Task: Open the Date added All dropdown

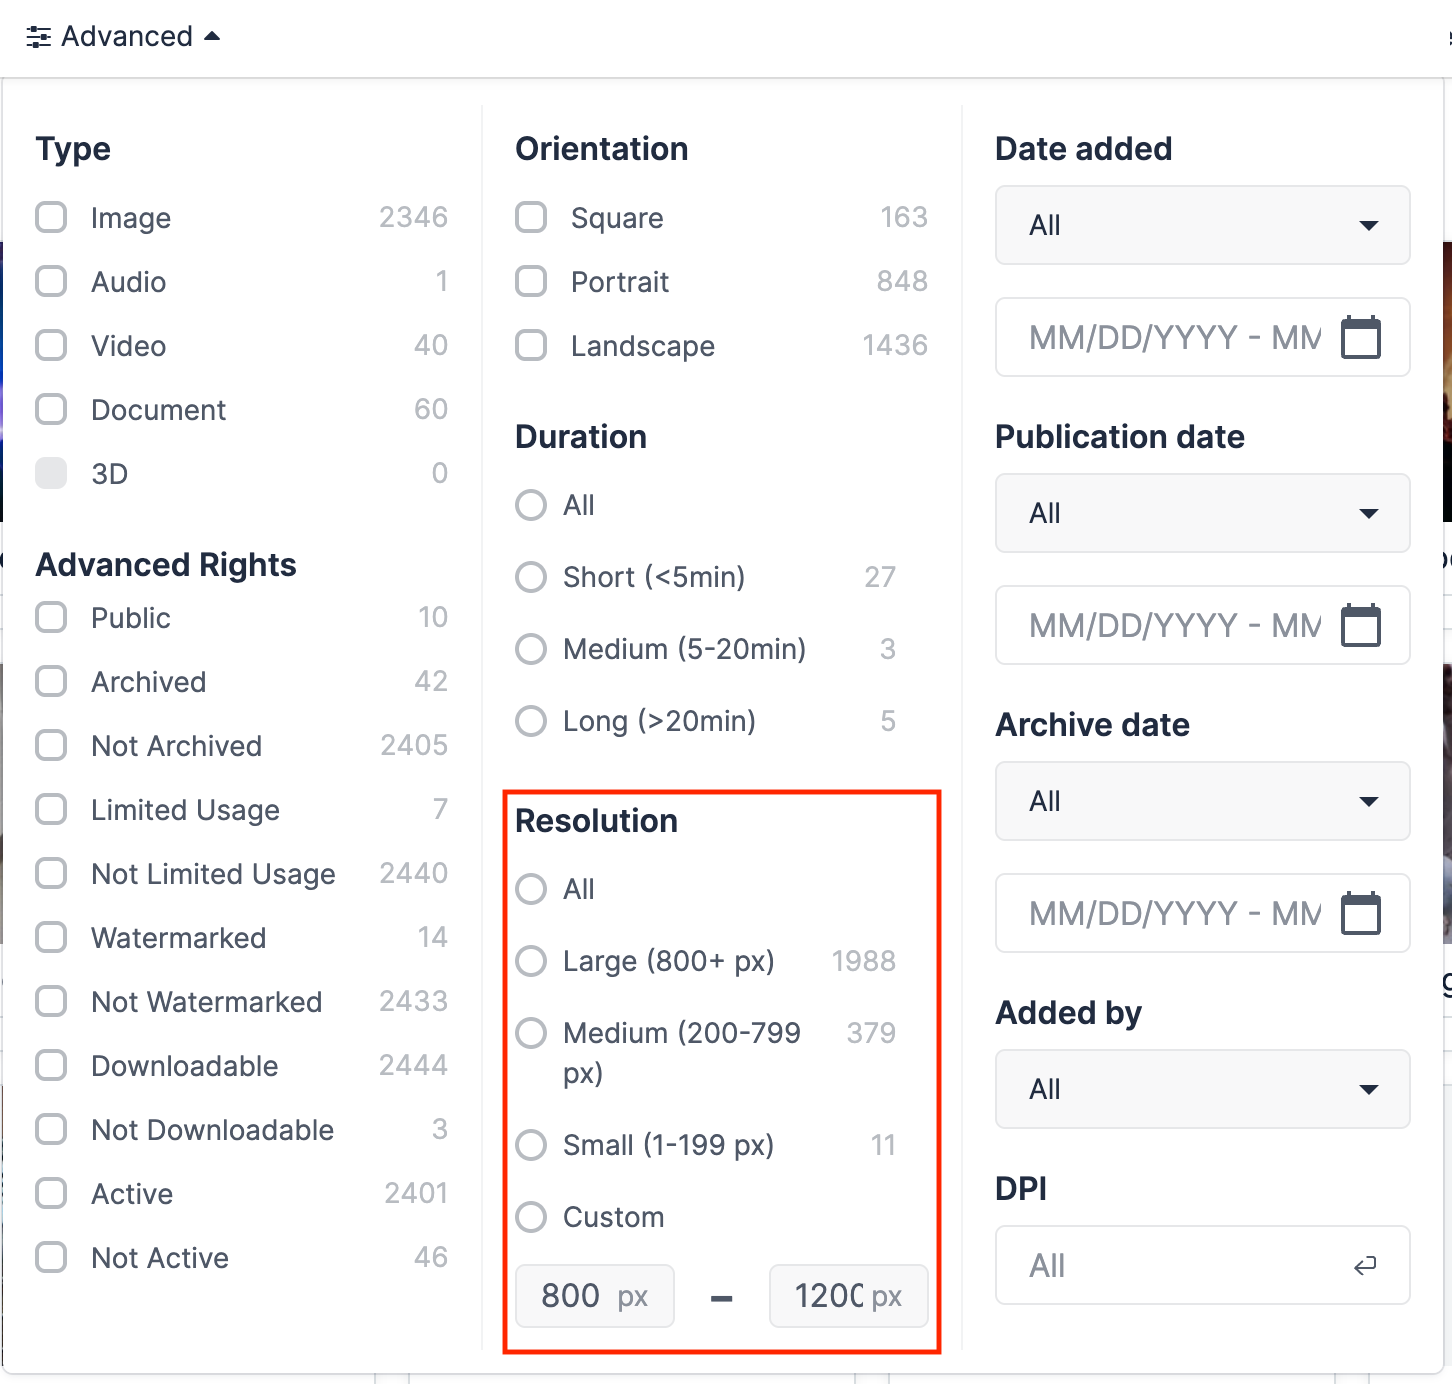Action: coord(1202,225)
